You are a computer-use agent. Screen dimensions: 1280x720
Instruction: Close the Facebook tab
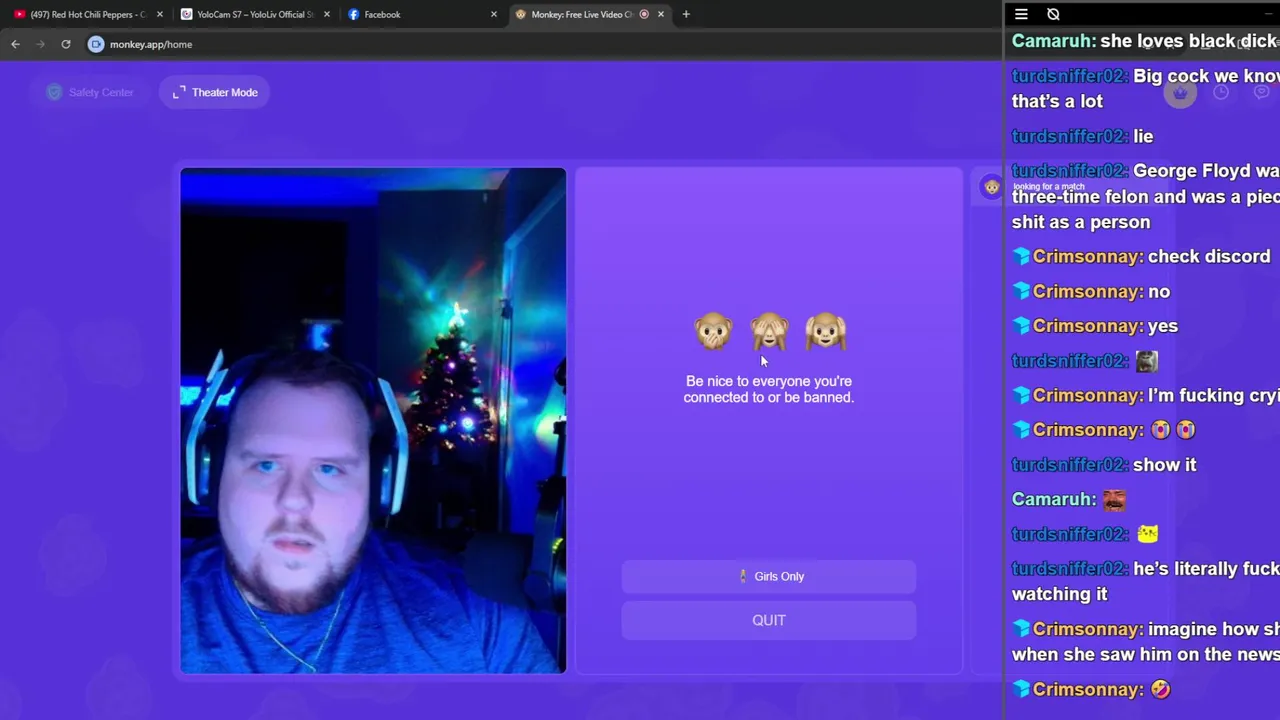[x=494, y=14]
